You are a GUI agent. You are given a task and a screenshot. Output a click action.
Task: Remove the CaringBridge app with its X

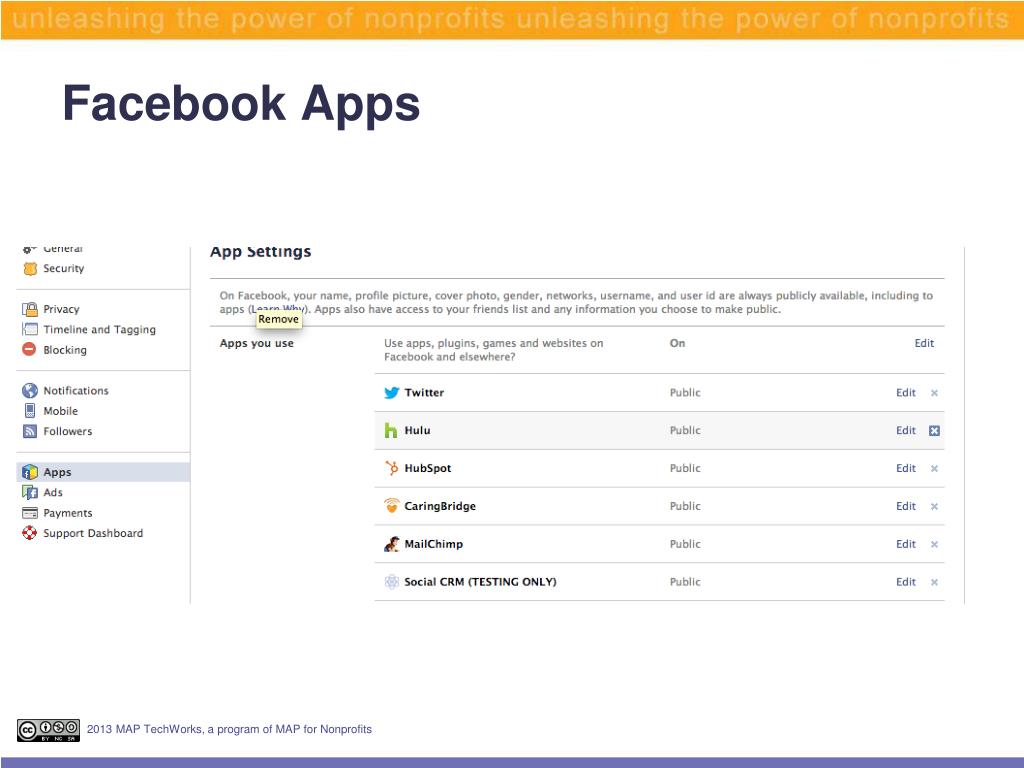pos(935,507)
